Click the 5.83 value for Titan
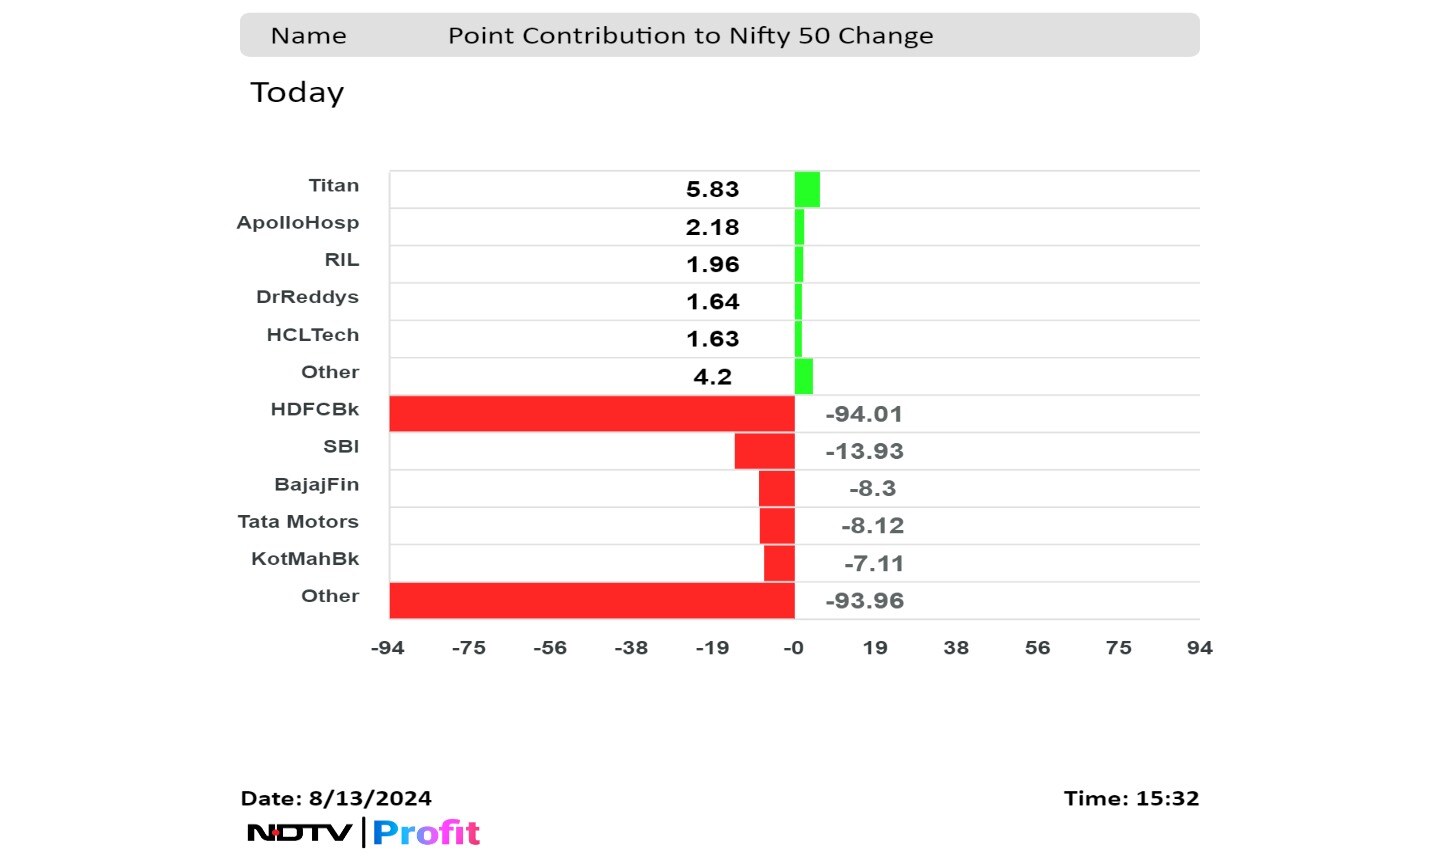This screenshot has height=864, width=1440. pos(712,189)
